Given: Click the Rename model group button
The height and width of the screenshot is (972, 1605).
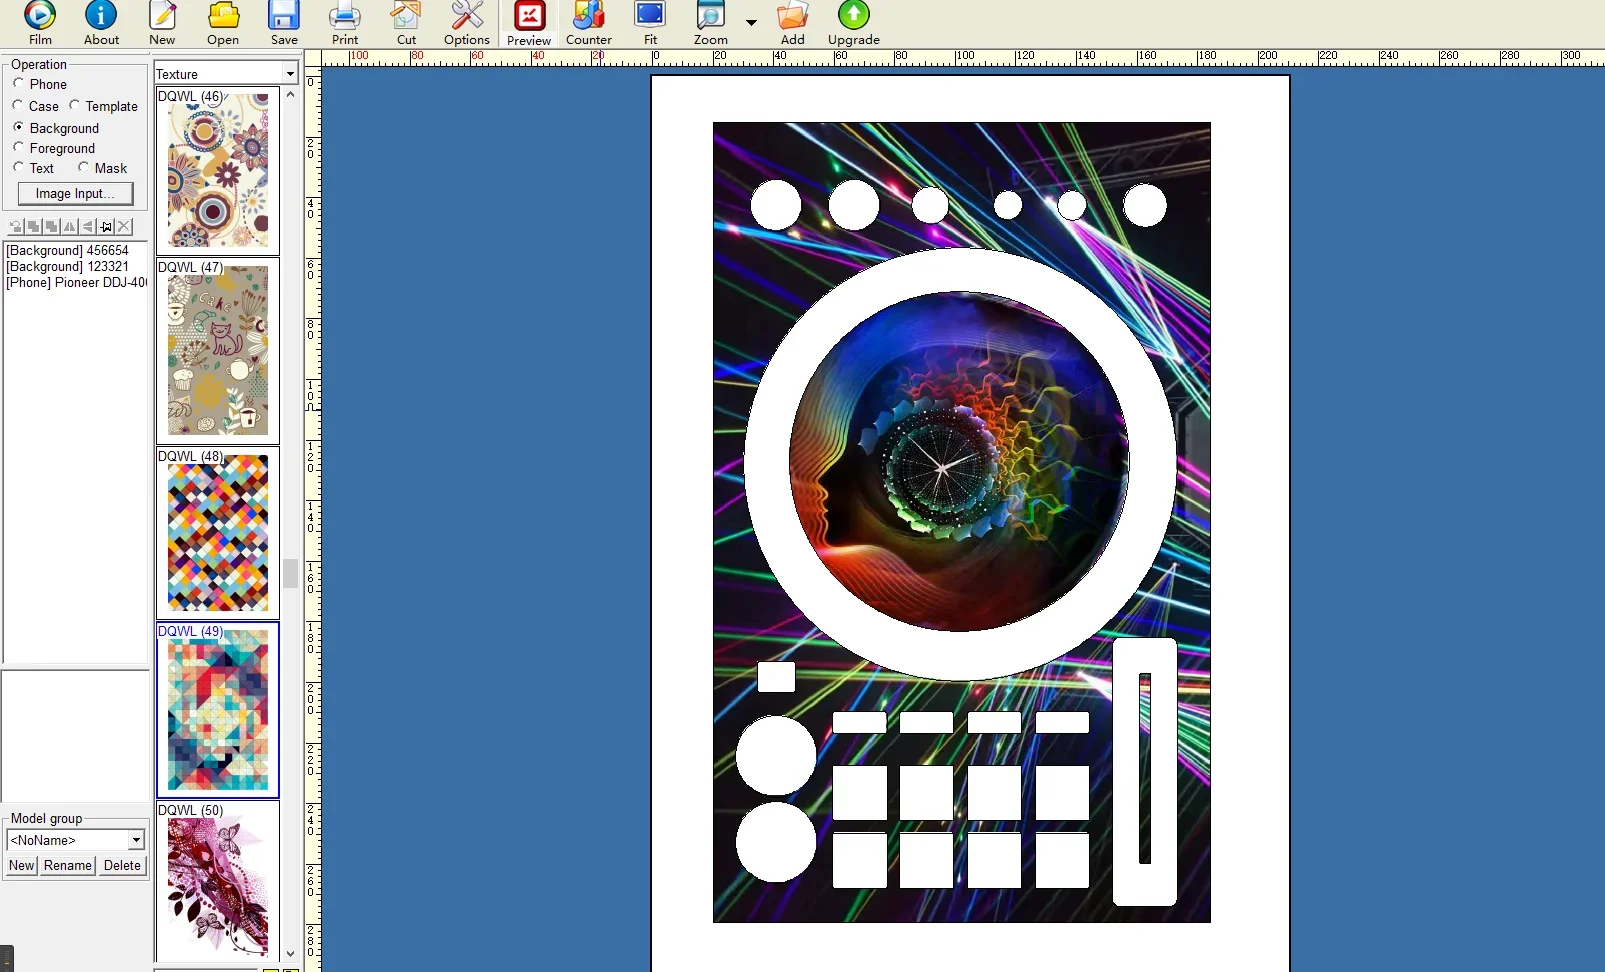Looking at the screenshot, I should 68,866.
